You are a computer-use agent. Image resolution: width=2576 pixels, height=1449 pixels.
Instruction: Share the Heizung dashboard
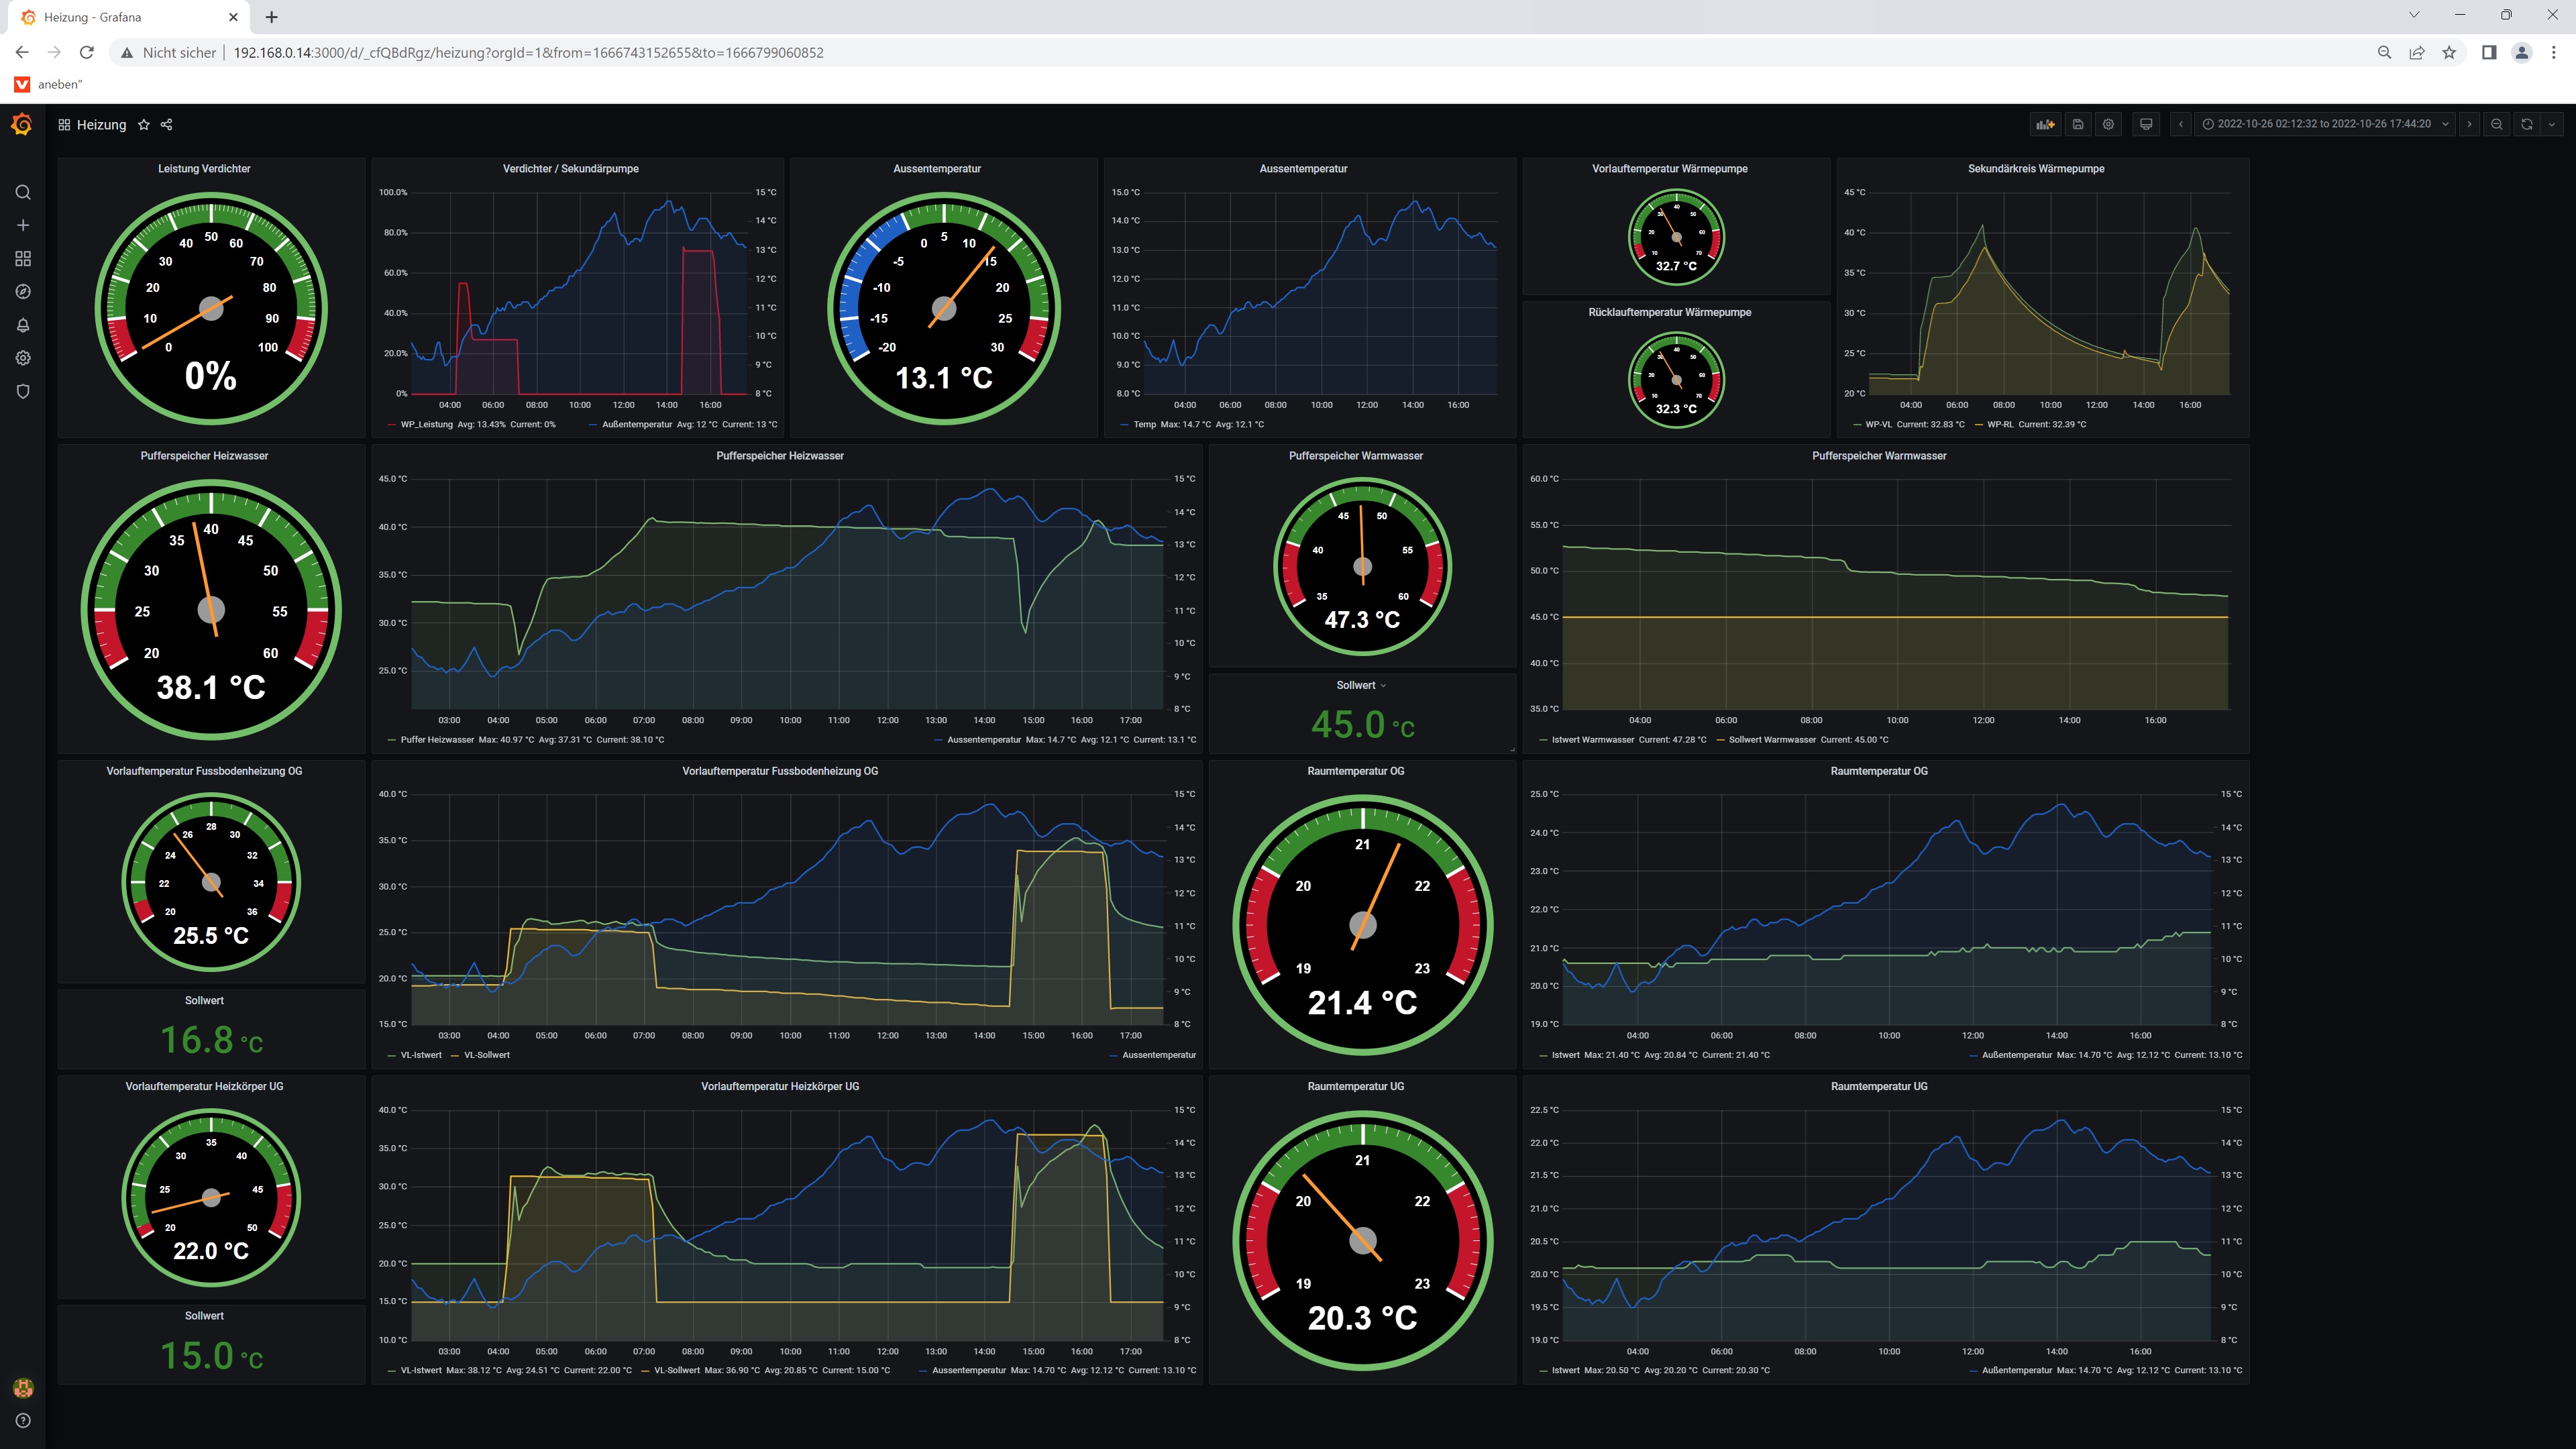tap(167, 125)
